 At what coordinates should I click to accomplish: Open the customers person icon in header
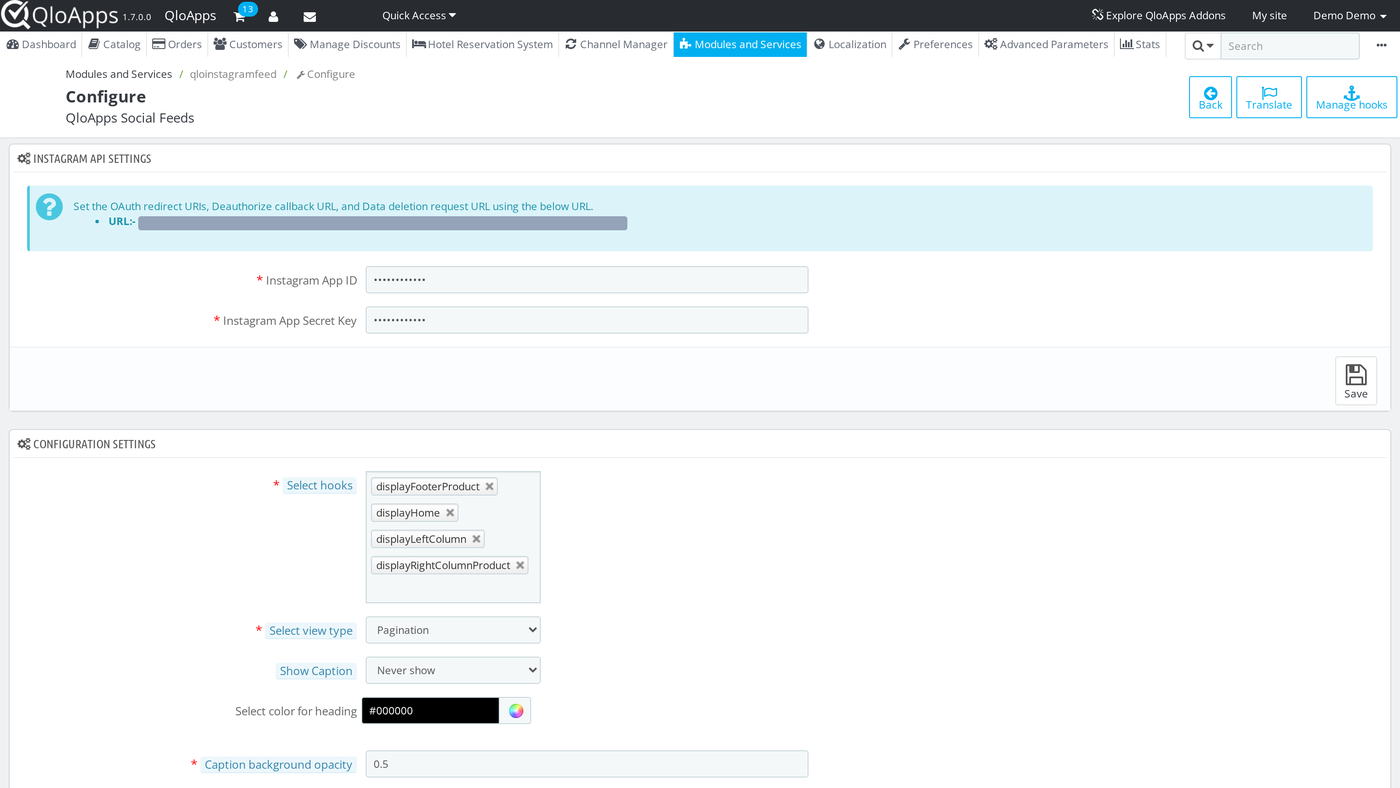click(273, 16)
